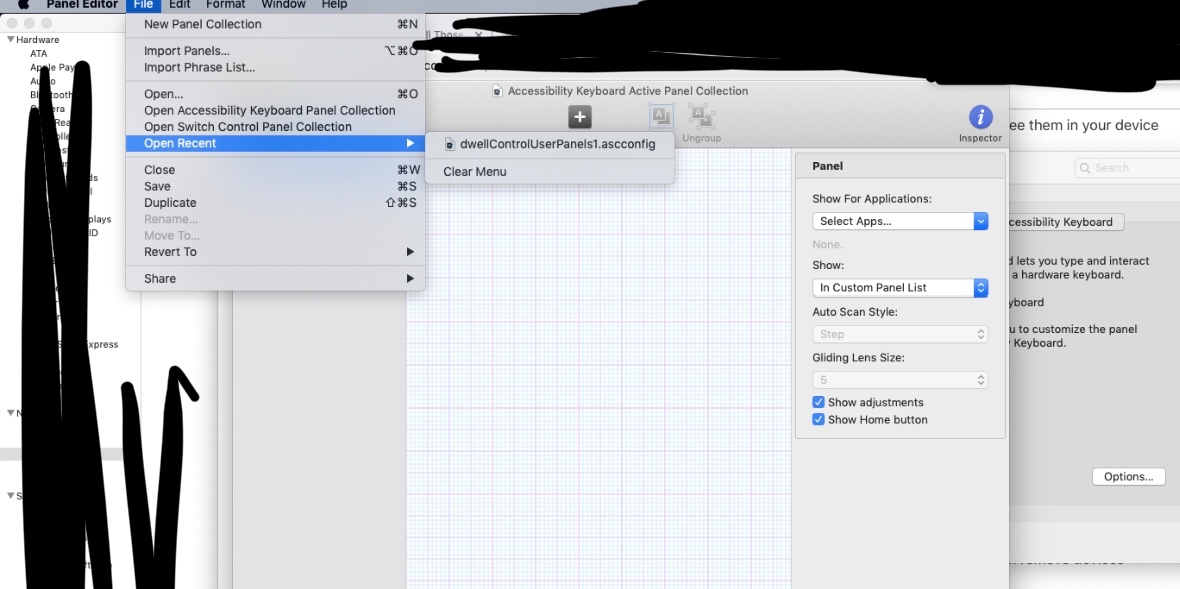Click the Options... button

pos(1128,477)
